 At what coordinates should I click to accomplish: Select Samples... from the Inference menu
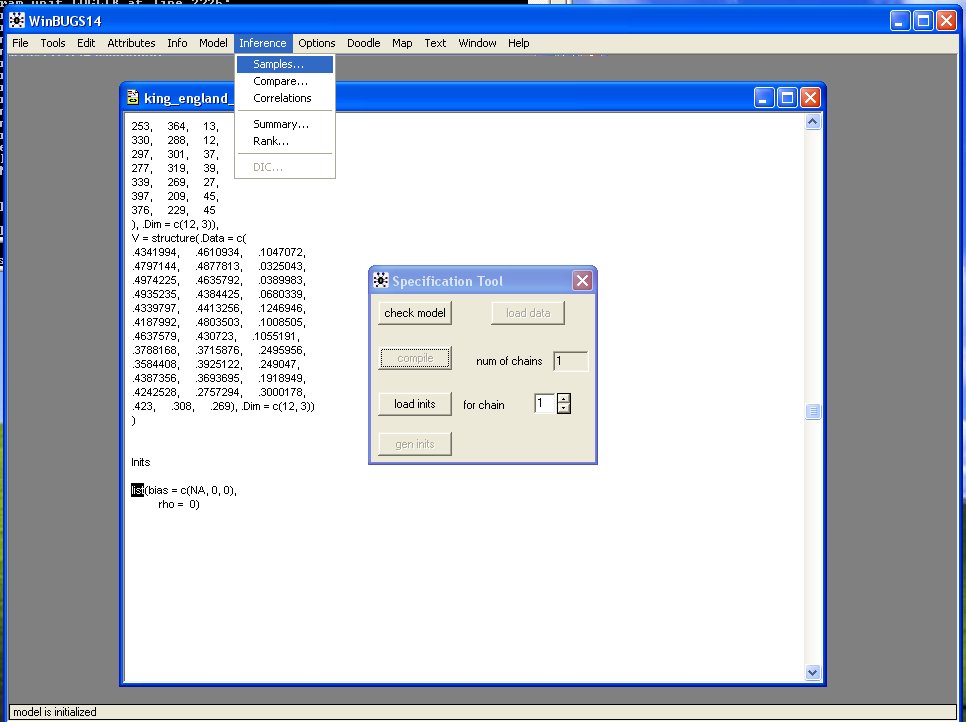(278, 64)
